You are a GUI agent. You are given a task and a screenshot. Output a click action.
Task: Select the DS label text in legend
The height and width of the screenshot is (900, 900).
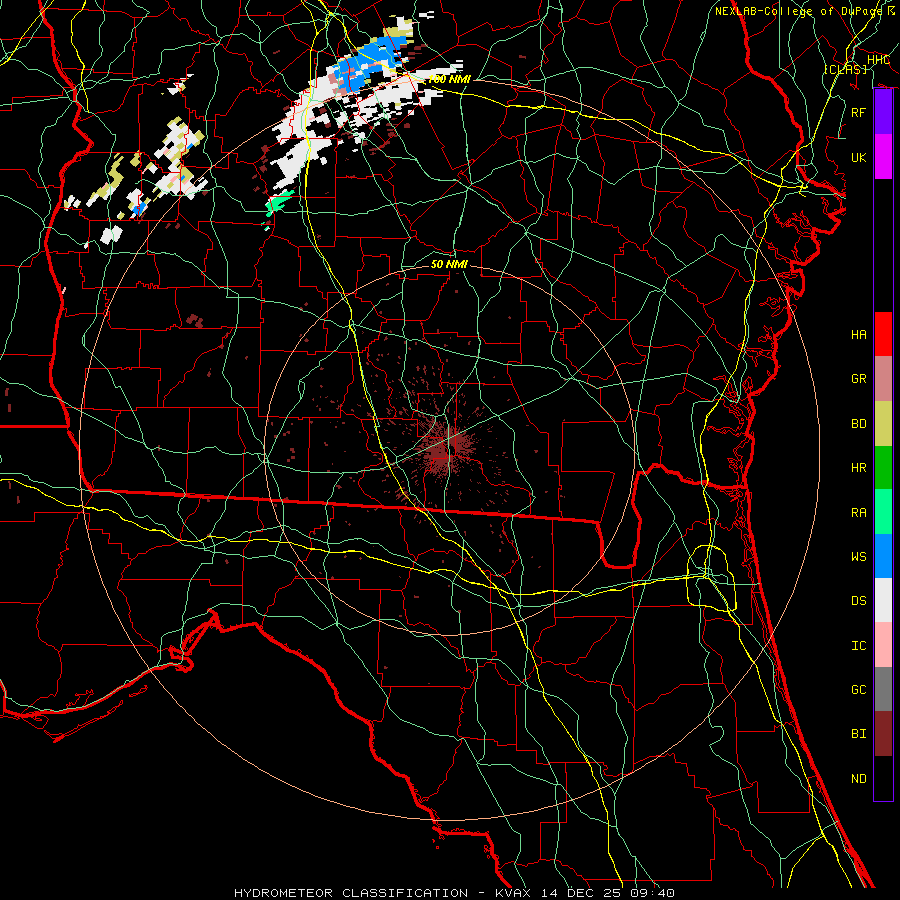858,601
